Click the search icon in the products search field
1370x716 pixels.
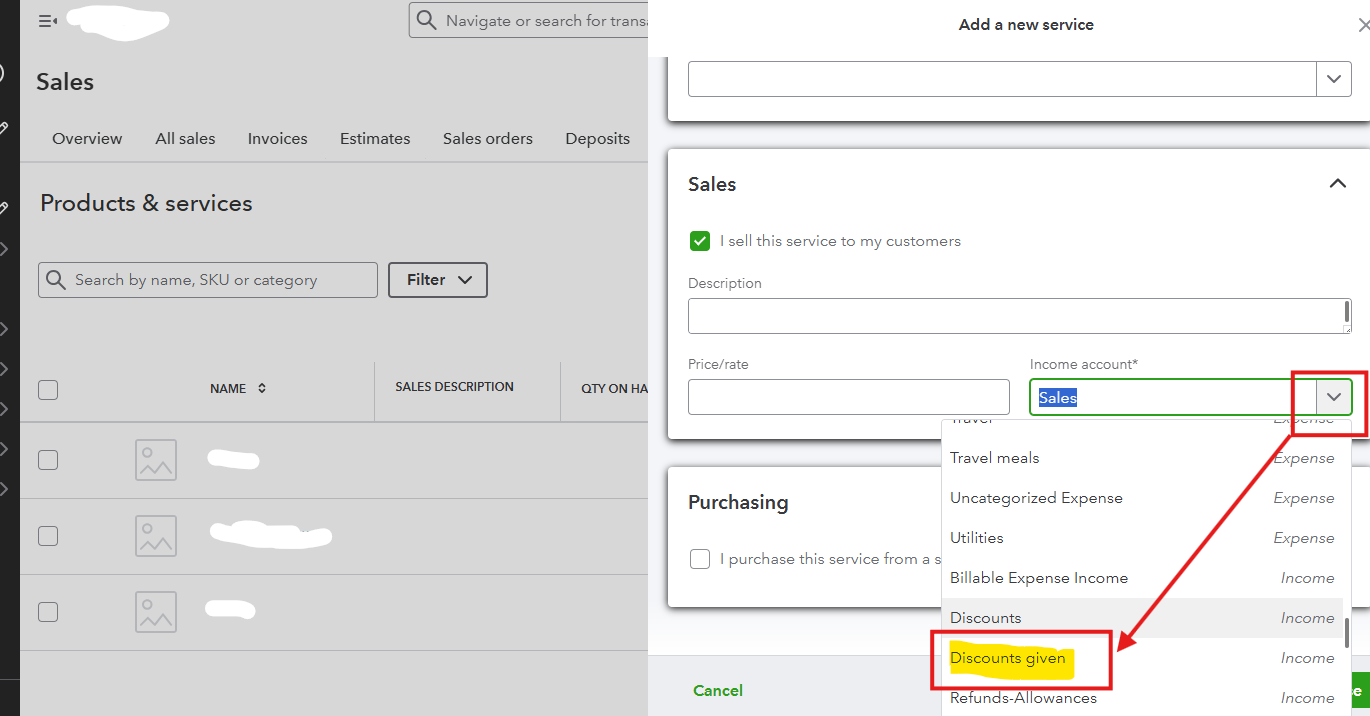click(x=57, y=280)
